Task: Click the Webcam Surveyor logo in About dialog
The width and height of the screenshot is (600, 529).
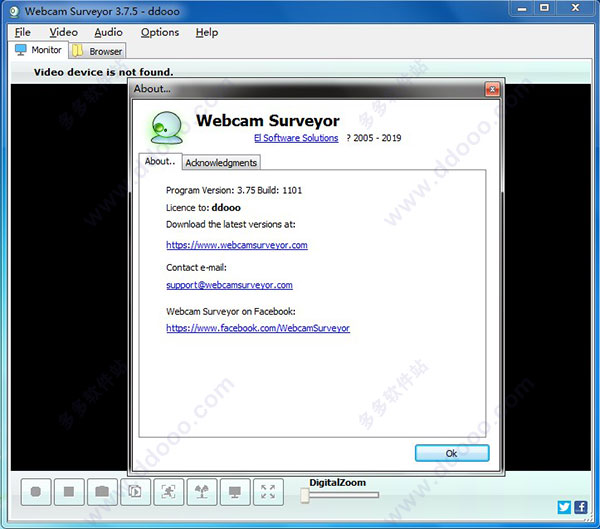Action: coord(167,127)
